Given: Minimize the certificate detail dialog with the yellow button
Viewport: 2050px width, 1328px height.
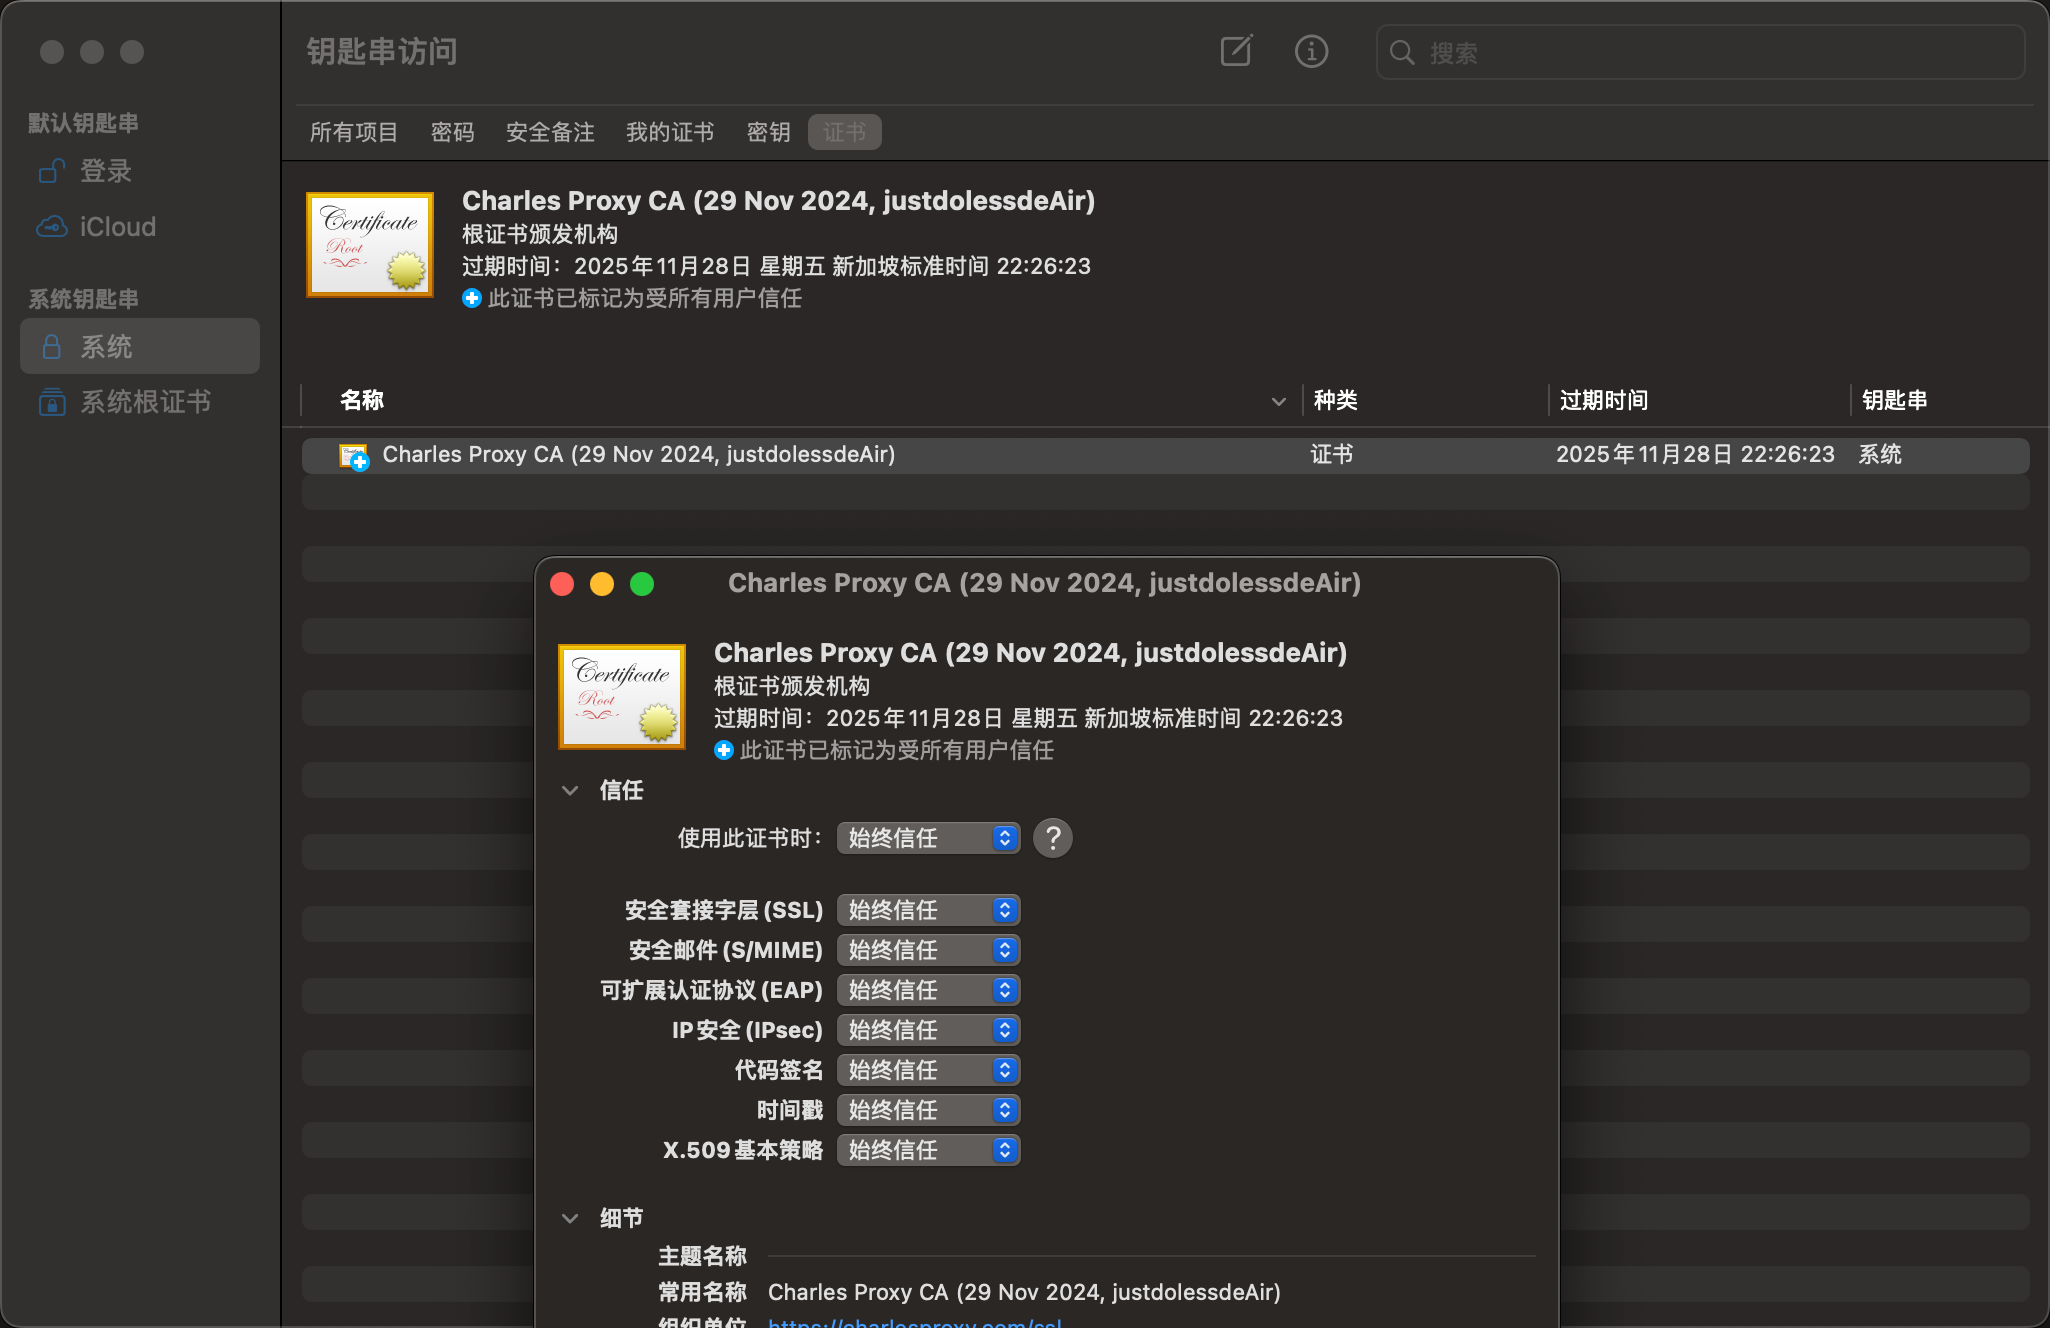Looking at the screenshot, I should click(x=602, y=584).
